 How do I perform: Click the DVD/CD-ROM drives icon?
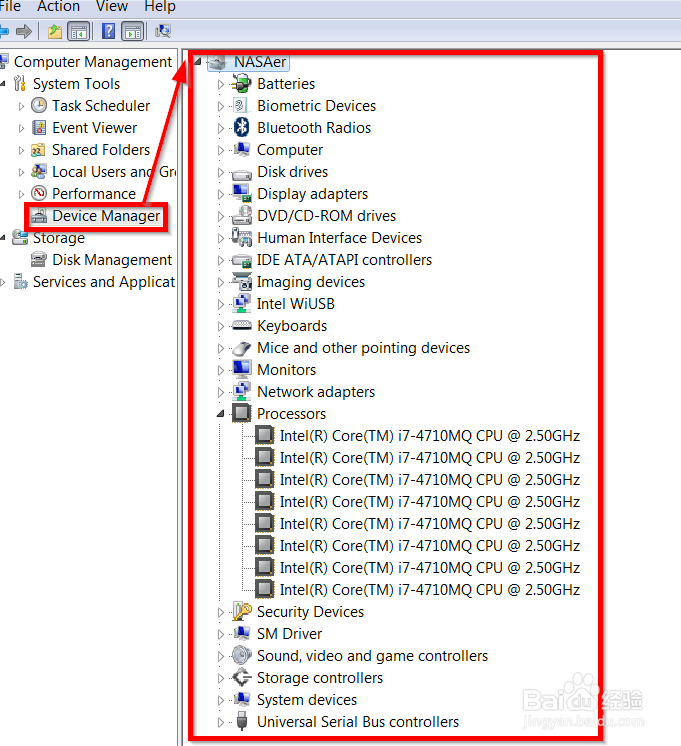tap(241, 215)
